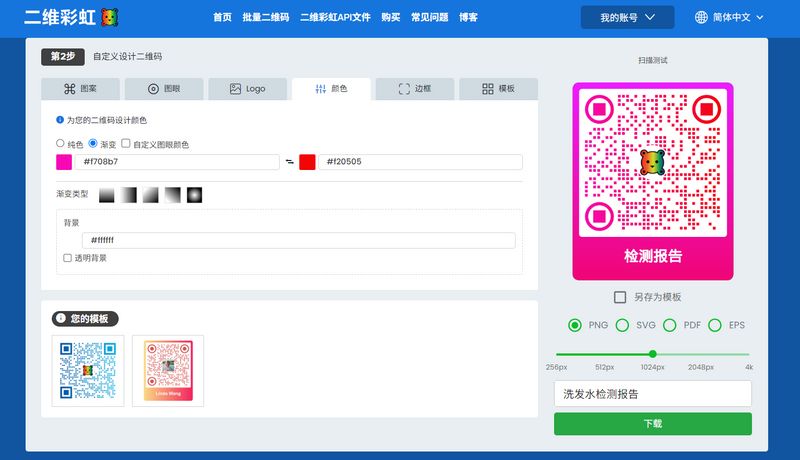Screen dimensions: 800x460
Task: Check the 另存为模板 checkbox
Action: (620, 297)
